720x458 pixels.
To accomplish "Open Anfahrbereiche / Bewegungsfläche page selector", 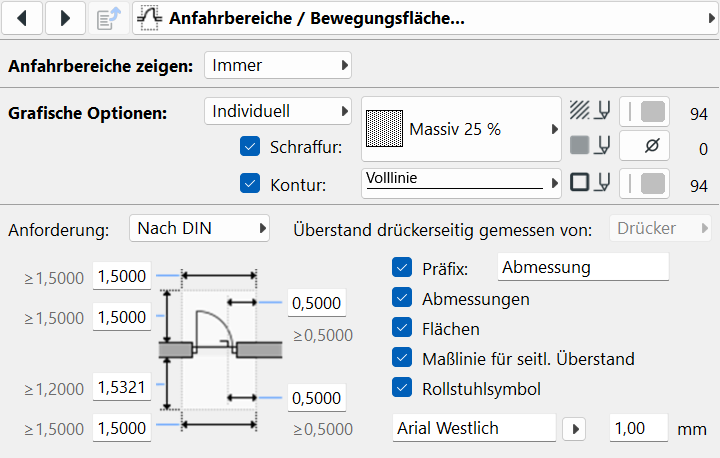I will coord(425,18).
